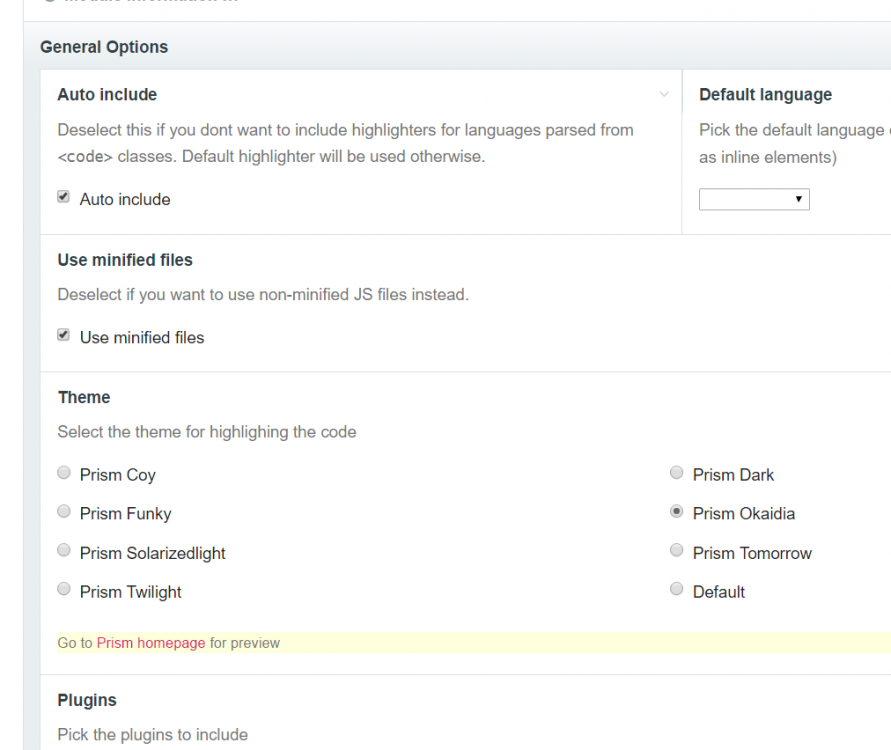Click the Plugins field heading
Image resolution: width=891 pixels, height=750 pixels.
point(87,700)
